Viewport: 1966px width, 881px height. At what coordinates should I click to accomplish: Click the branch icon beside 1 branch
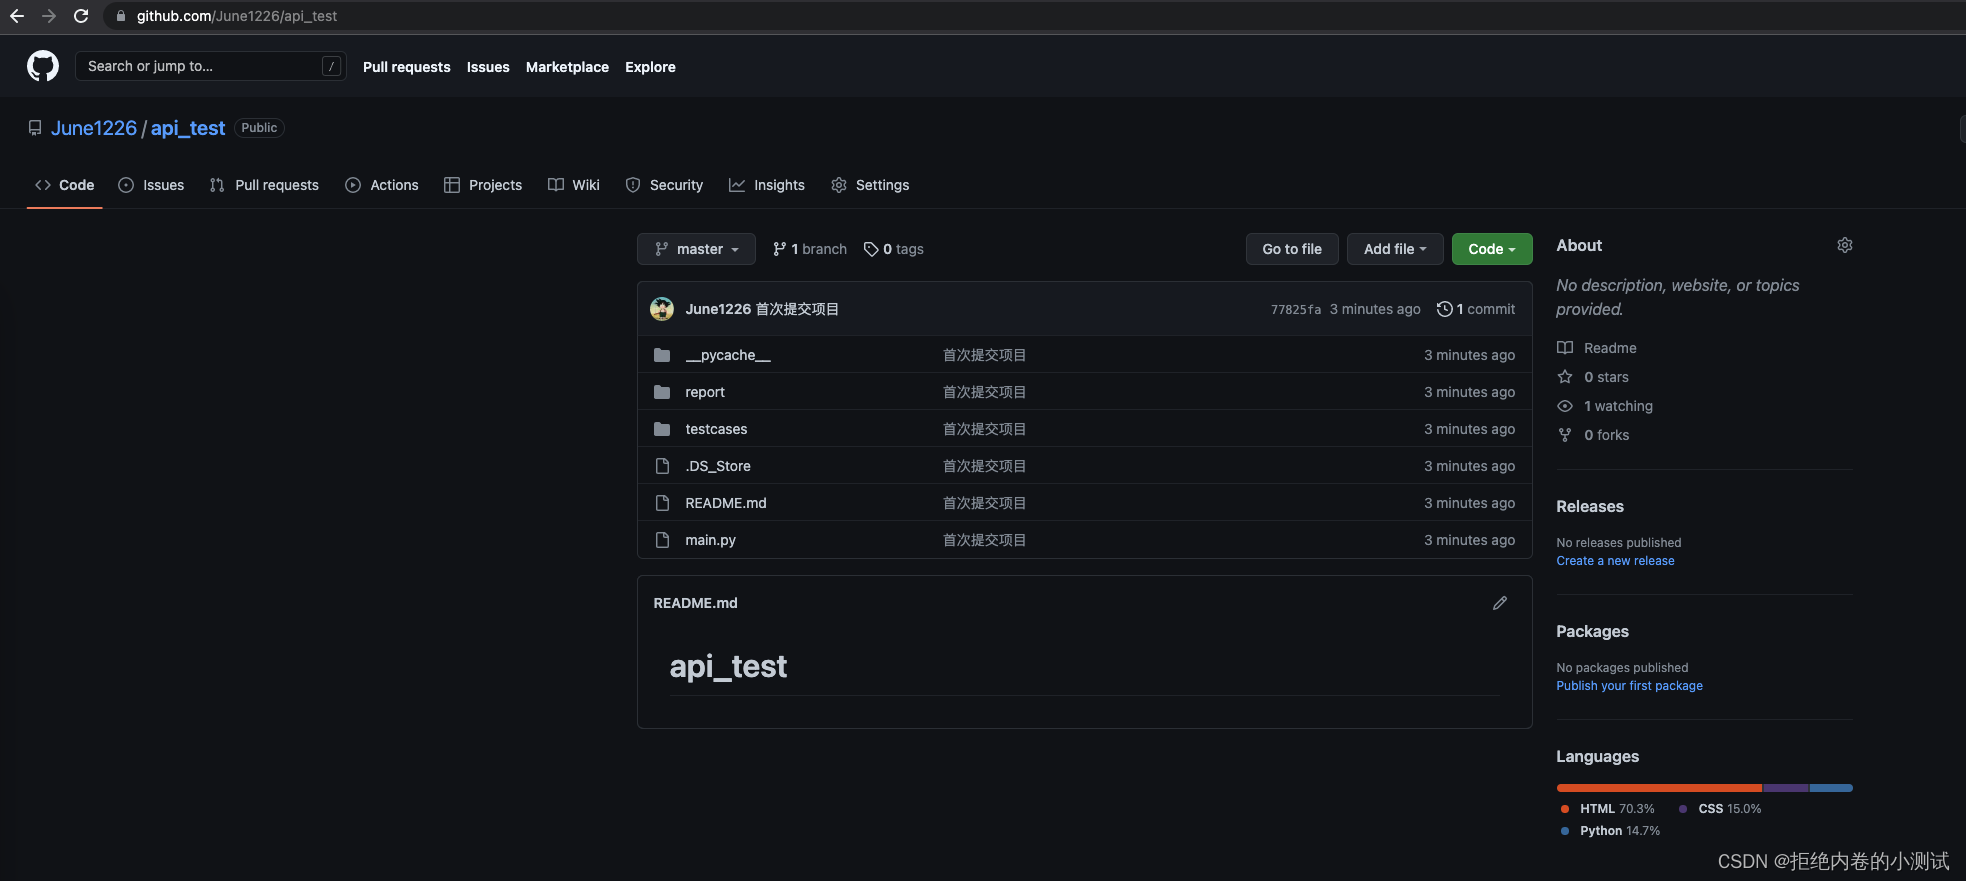(x=780, y=249)
